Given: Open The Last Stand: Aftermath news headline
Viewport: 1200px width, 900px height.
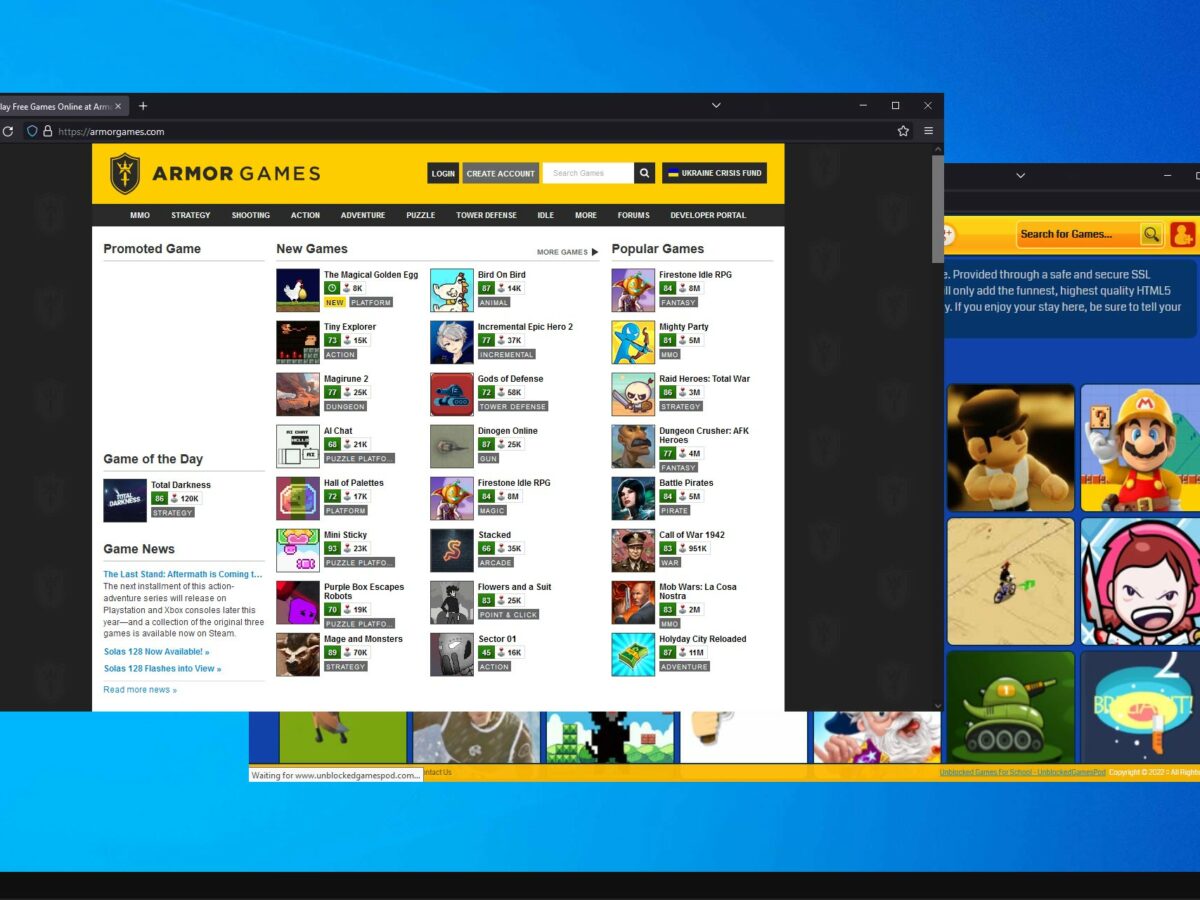Looking at the screenshot, I should [x=183, y=575].
